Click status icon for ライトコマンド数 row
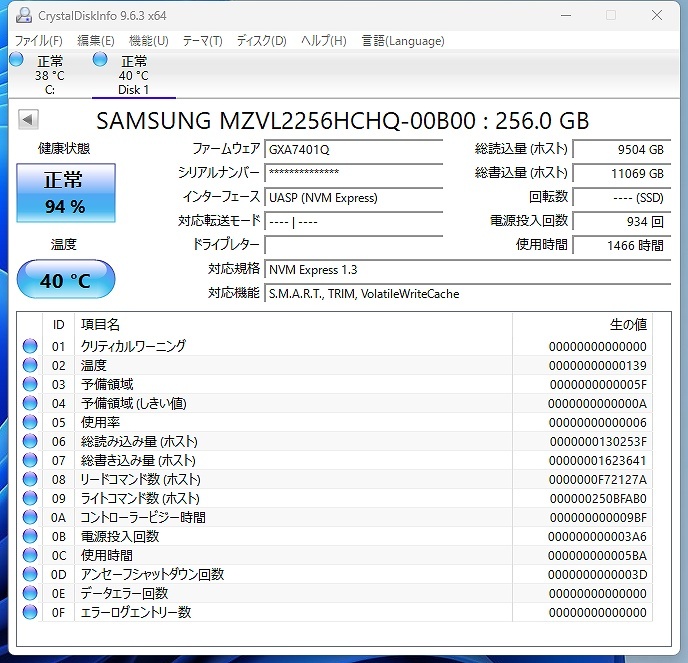The image size is (688, 663). pyautogui.click(x=30, y=498)
